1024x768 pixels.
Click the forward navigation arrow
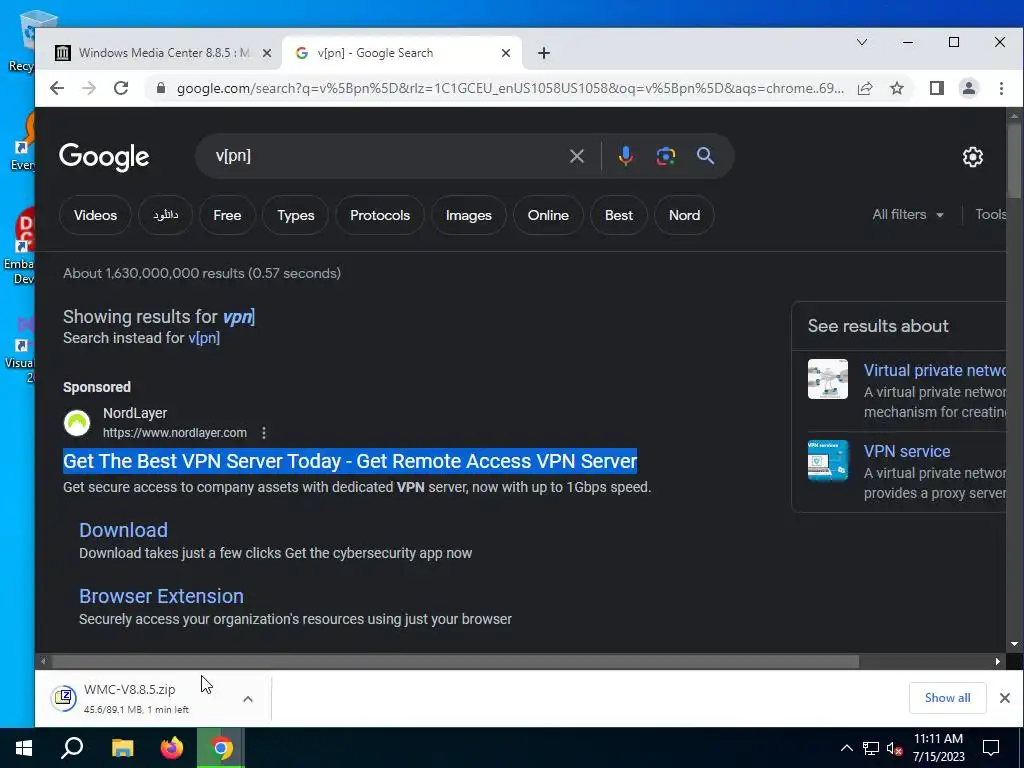[x=89, y=88]
